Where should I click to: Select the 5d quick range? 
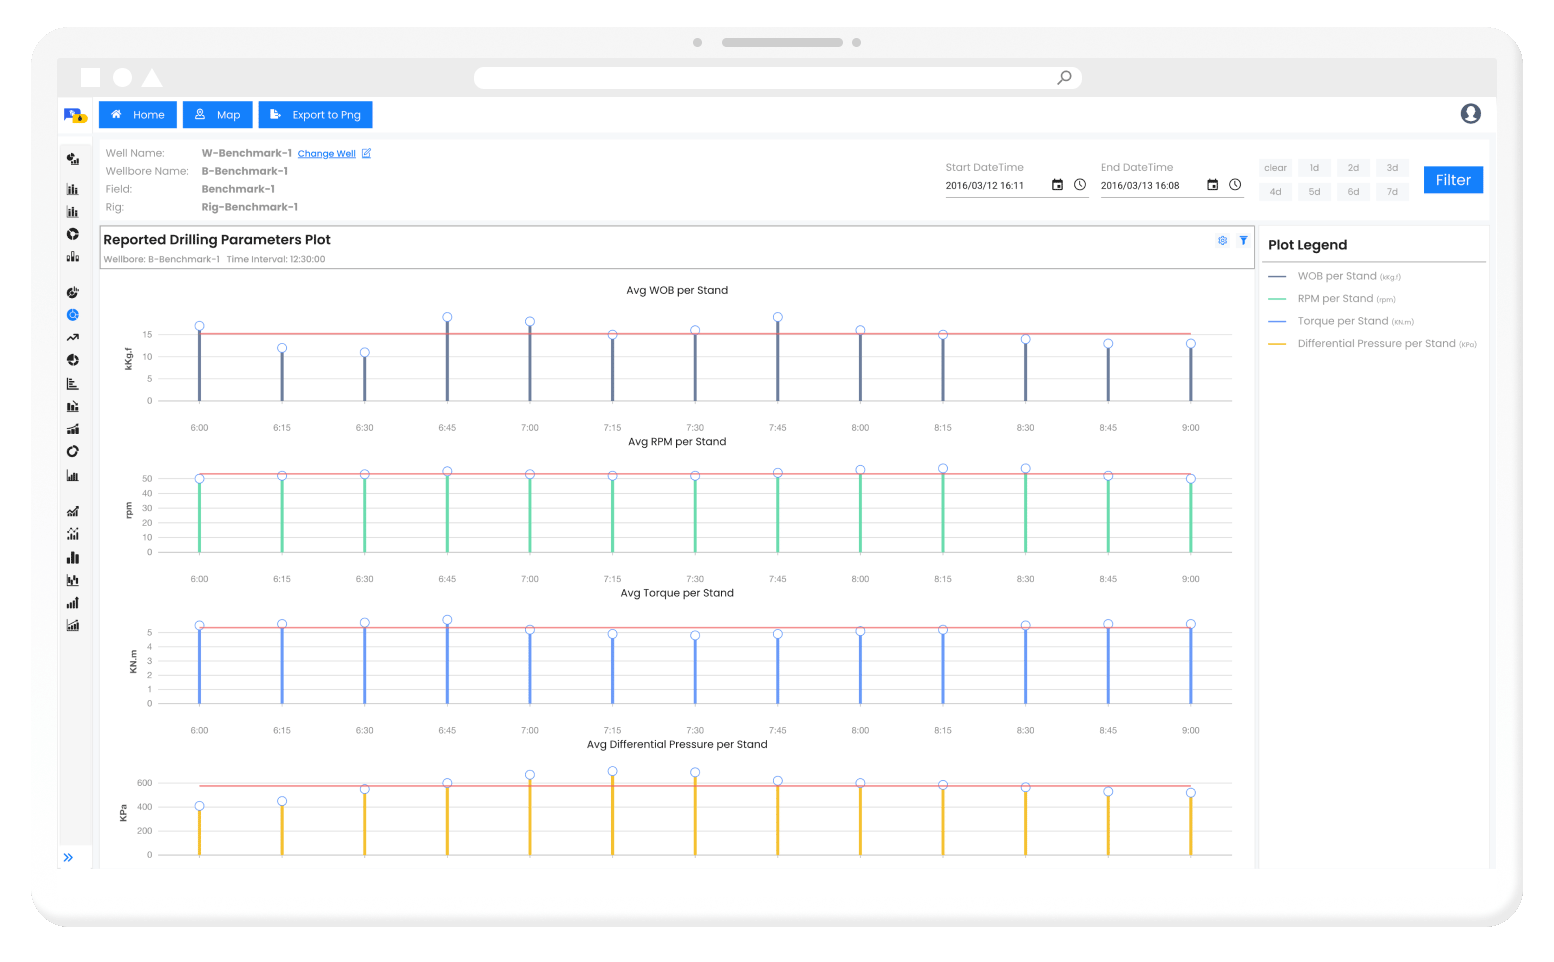(1314, 192)
